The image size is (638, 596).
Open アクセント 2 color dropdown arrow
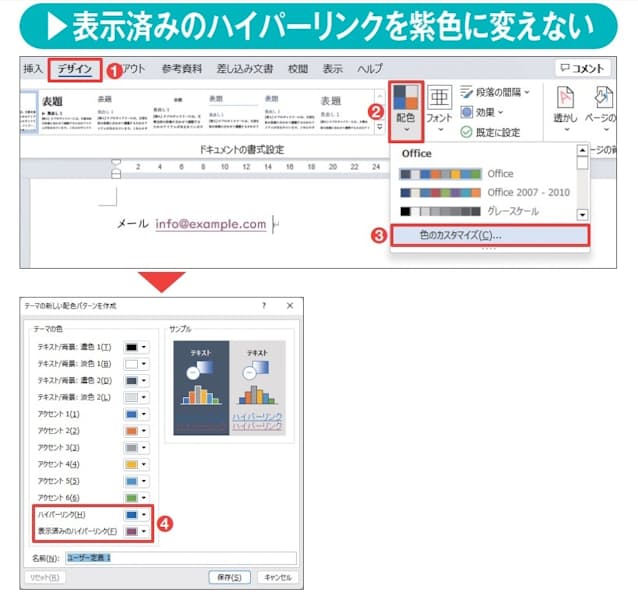point(144,431)
